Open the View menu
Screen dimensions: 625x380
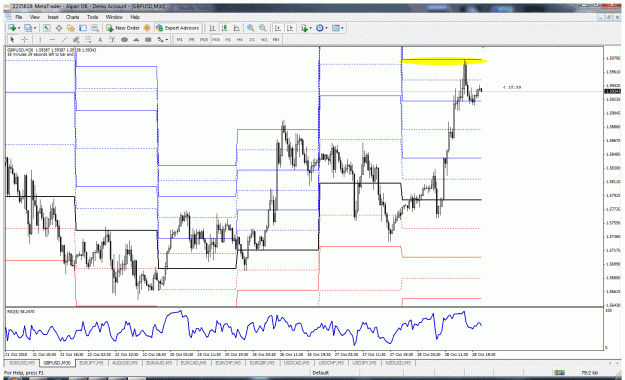(35, 17)
